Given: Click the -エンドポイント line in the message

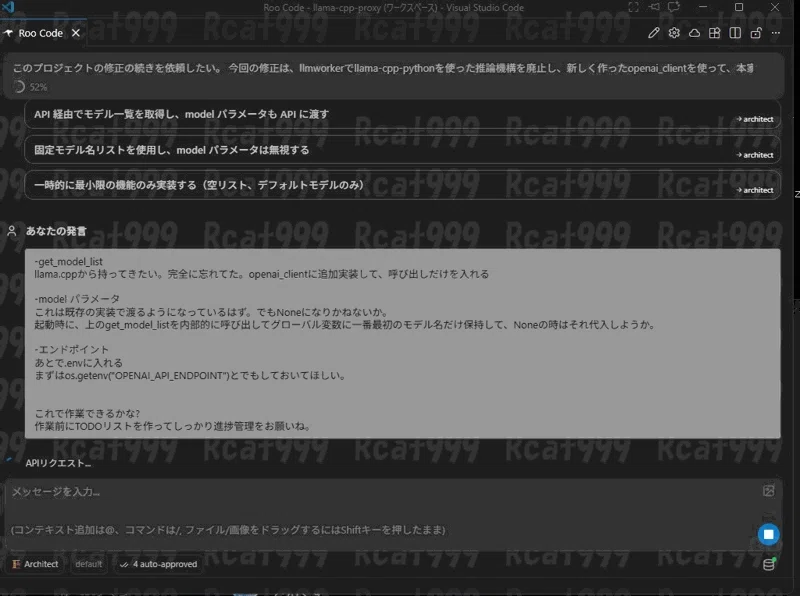Looking at the screenshot, I should [x=71, y=350].
